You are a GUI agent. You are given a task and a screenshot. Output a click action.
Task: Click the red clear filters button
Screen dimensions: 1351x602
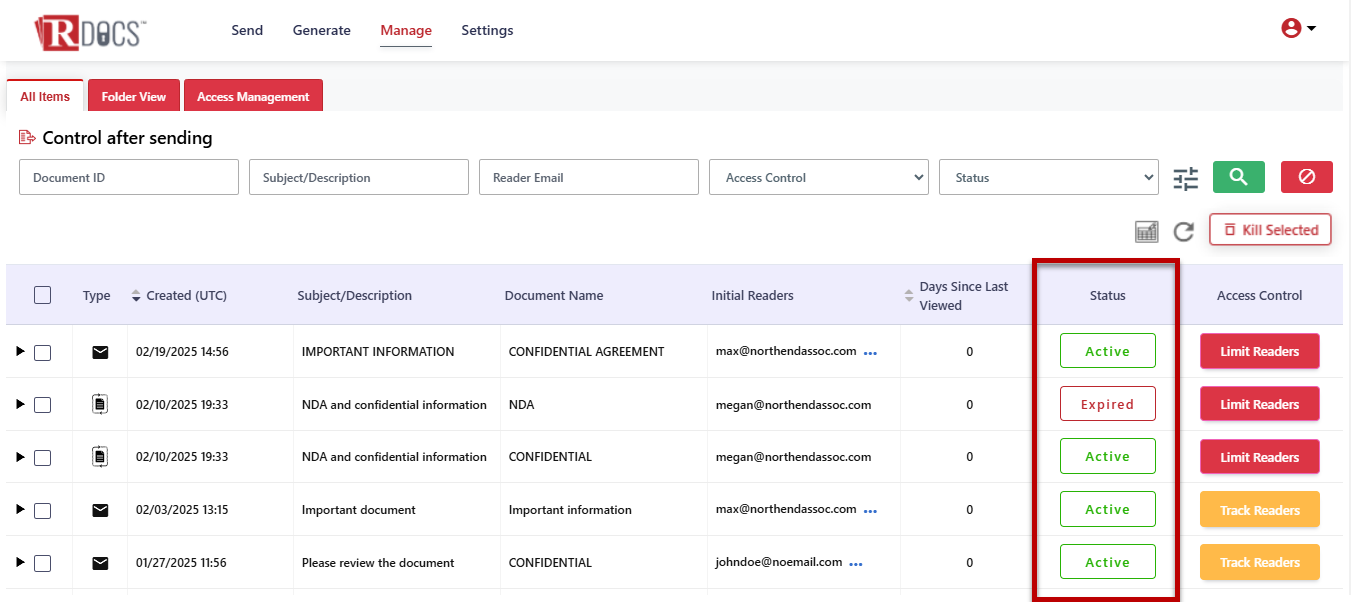click(1306, 177)
